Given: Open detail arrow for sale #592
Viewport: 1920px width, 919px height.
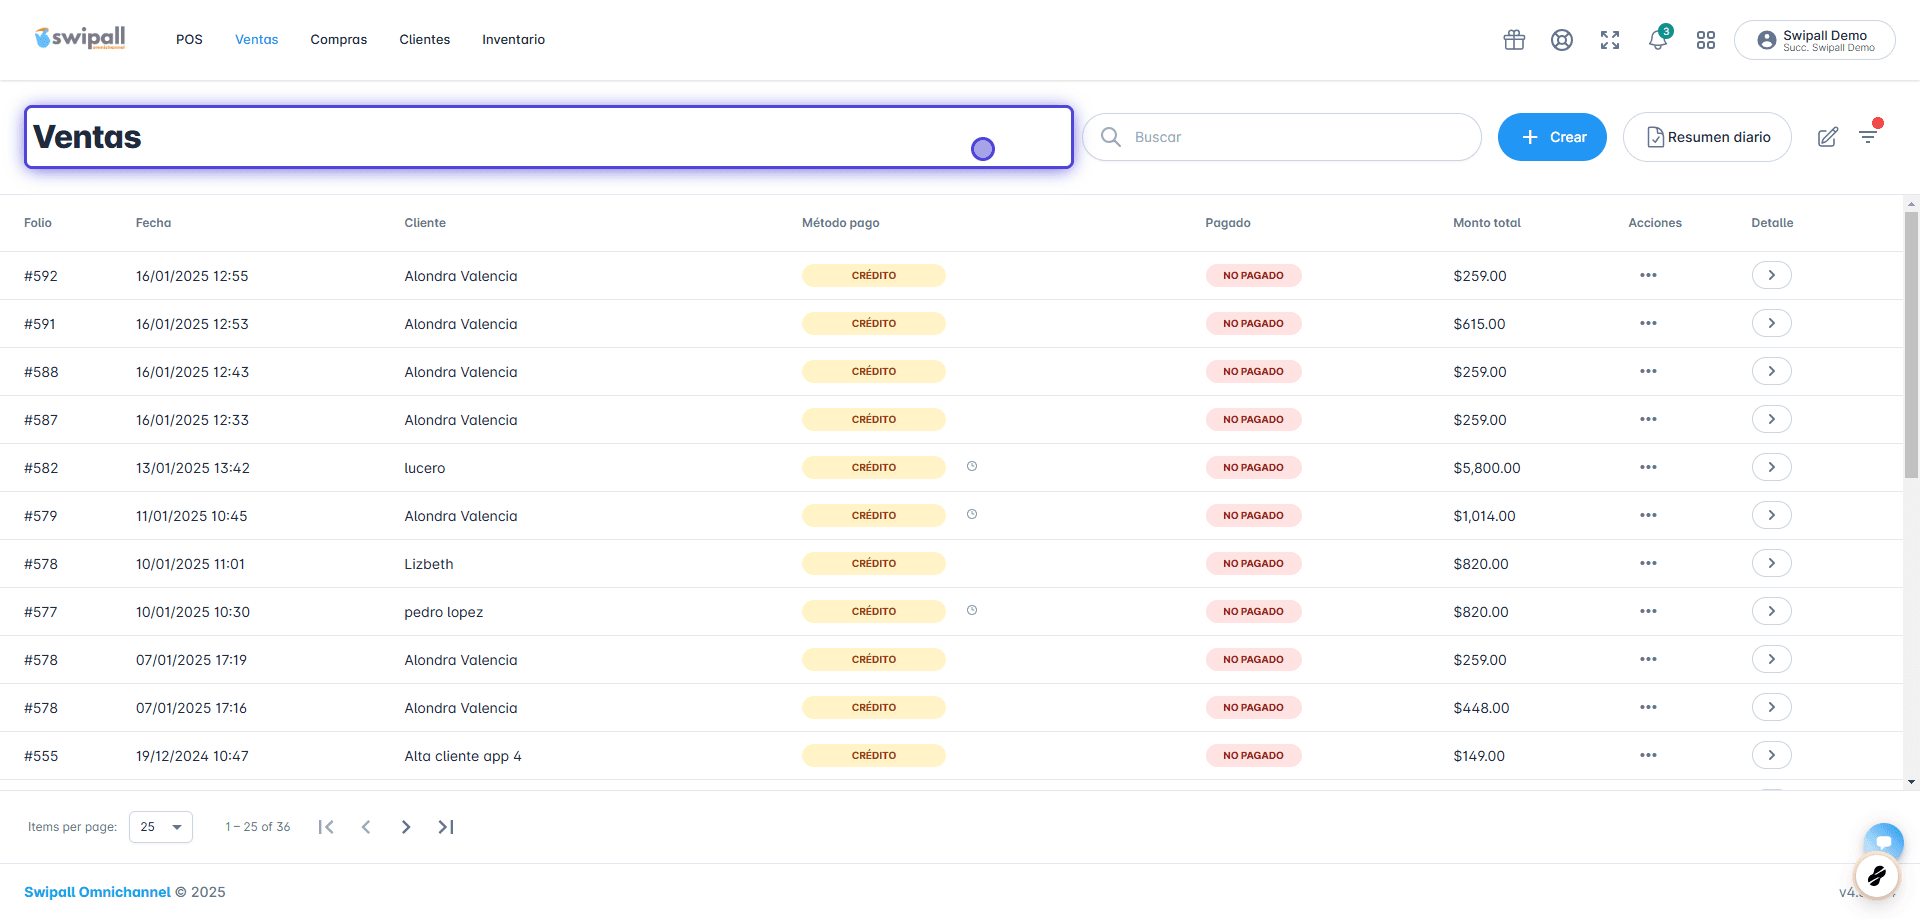Looking at the screenshot, I should click(1771, 275).
